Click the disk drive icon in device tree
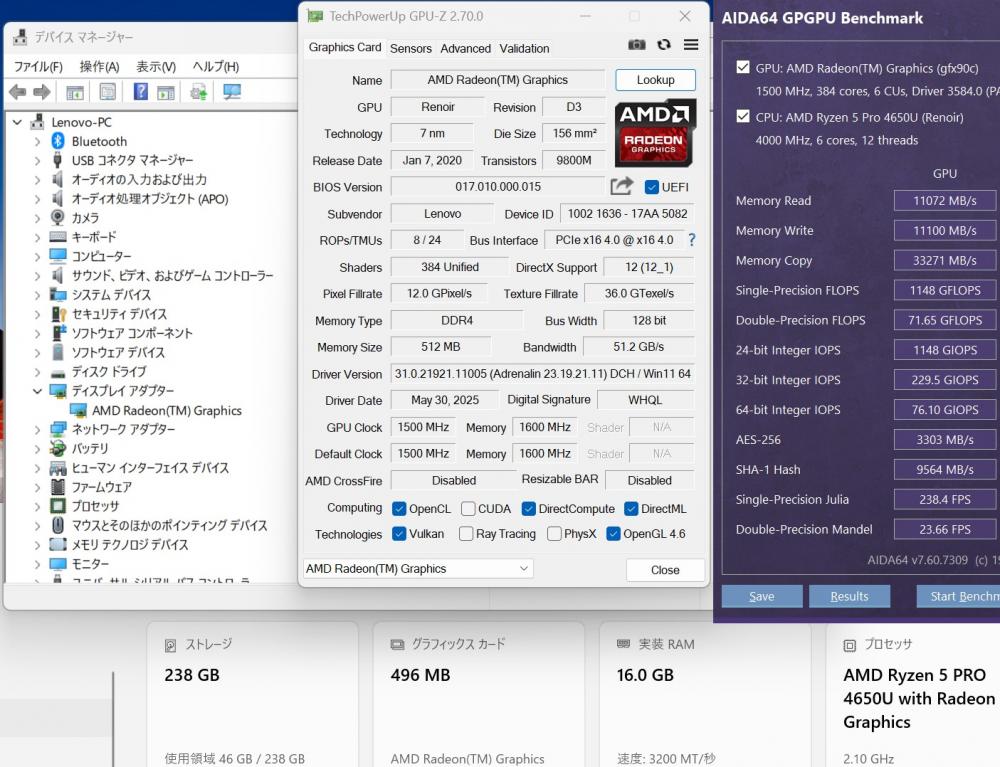 (x=58, y=372)
